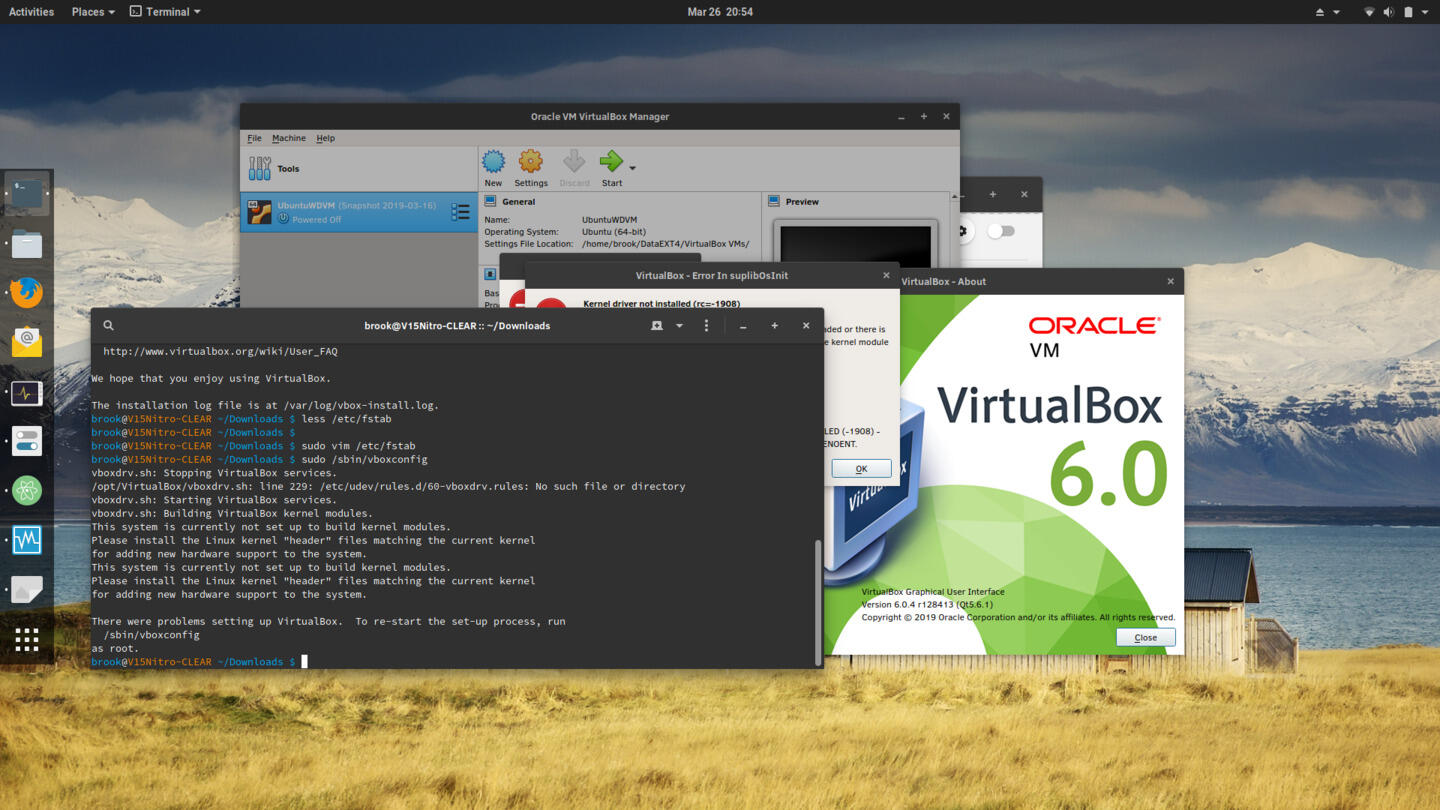Click the Settings File Location path value
1440x810 pixels.
pos(665,244)
